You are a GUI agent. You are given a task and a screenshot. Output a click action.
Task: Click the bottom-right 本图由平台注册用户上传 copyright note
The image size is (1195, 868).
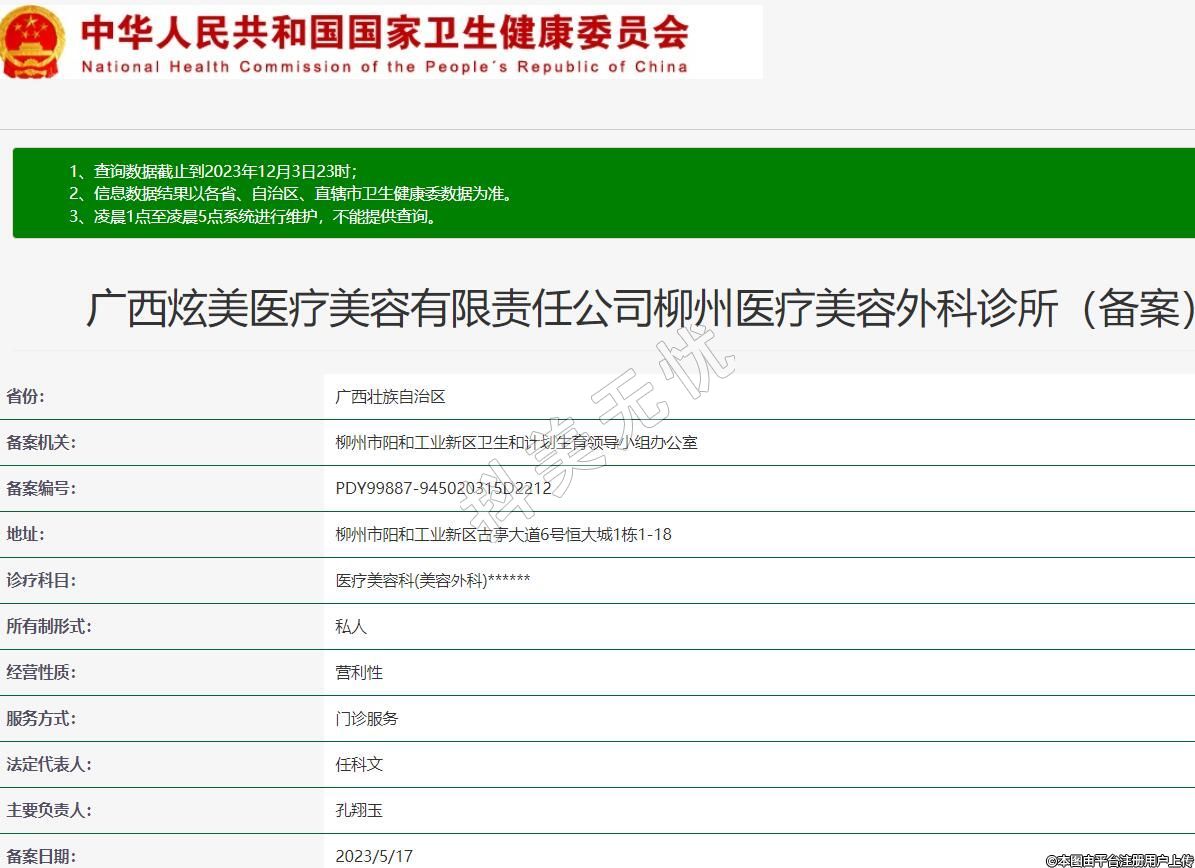[x=1119, y=860]
